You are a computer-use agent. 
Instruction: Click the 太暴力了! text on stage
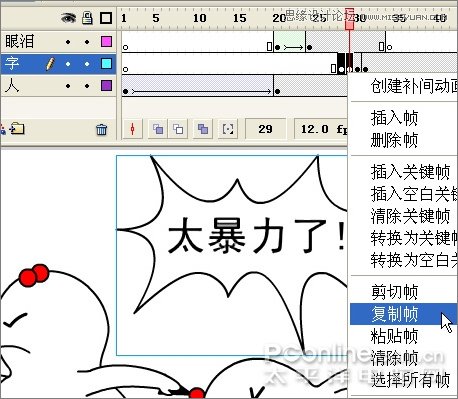click(x=257, y=236)
